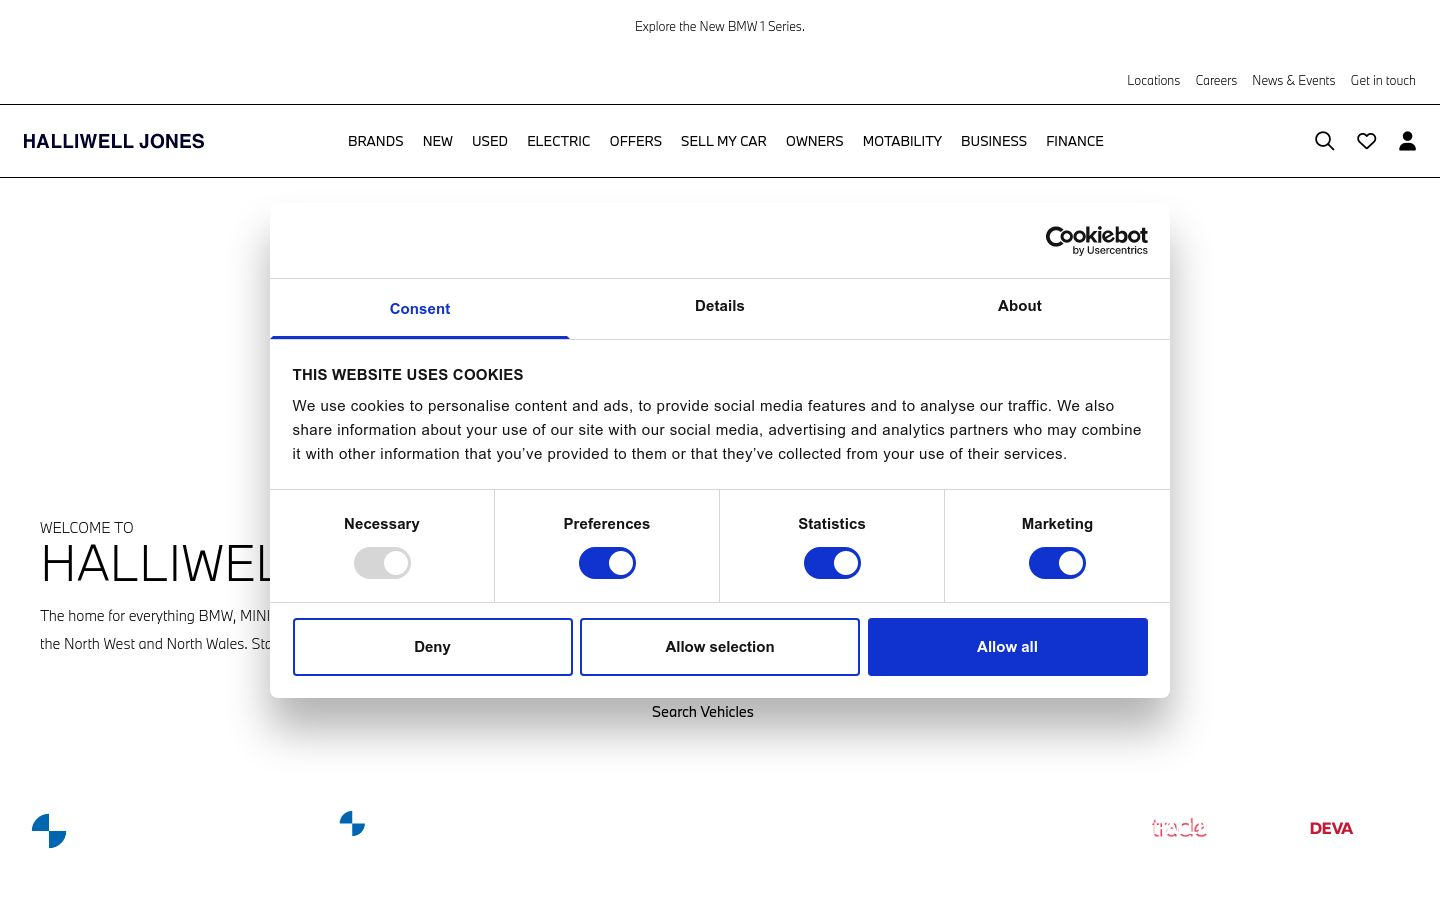
Task: Click the red trade logo
Action: [x=1179, y=828]
